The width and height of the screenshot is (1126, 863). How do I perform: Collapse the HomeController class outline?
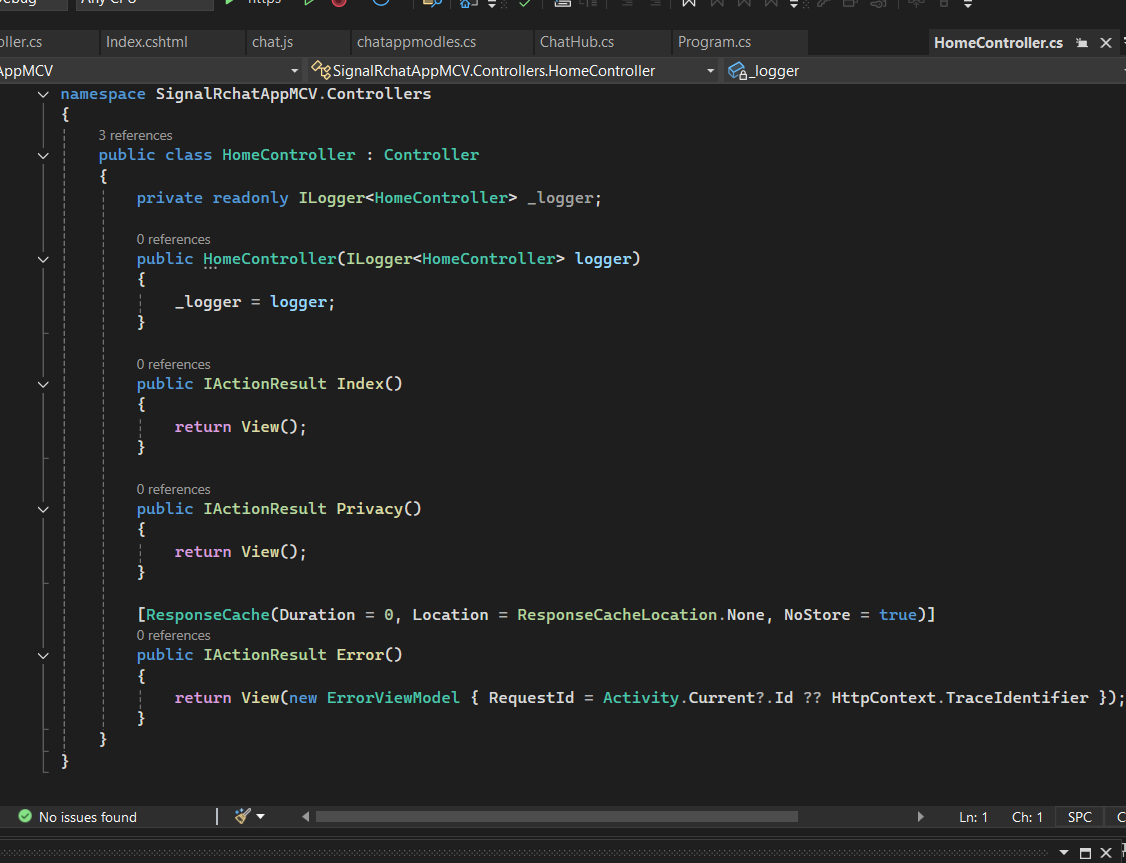pyautogui.click(x=43, y=155)
